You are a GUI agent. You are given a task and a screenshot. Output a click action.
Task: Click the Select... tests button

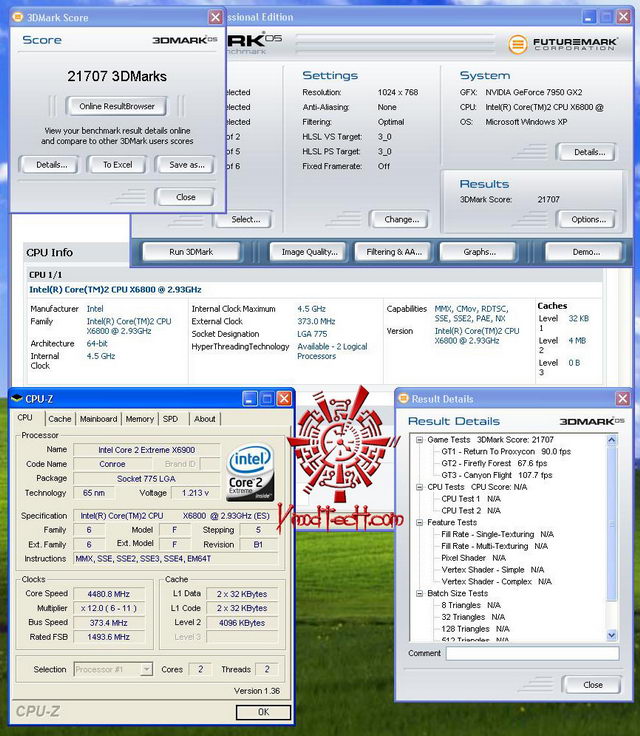click(243, 219)
